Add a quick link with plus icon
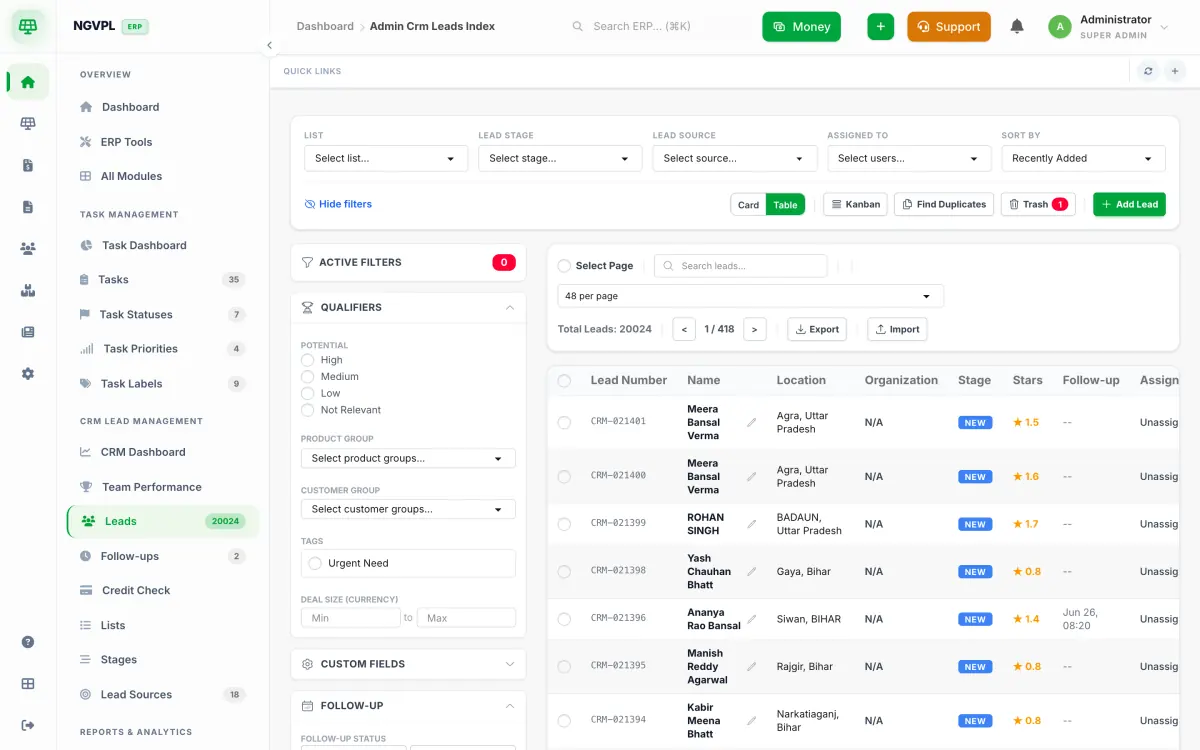 click(1175, 71)
